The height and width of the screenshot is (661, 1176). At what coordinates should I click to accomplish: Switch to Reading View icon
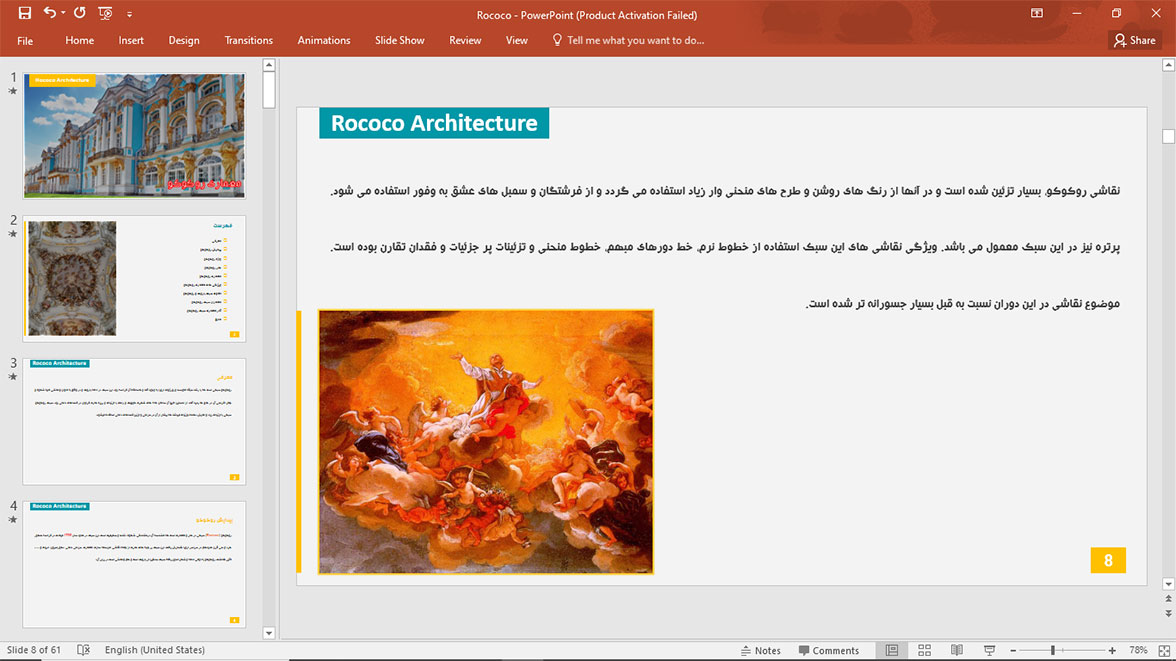pyautogui.click(x=957, y=650)
